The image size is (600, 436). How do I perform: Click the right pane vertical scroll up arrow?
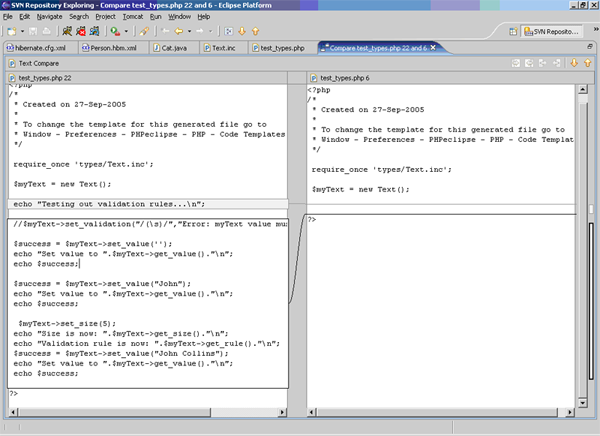(583, 90)
